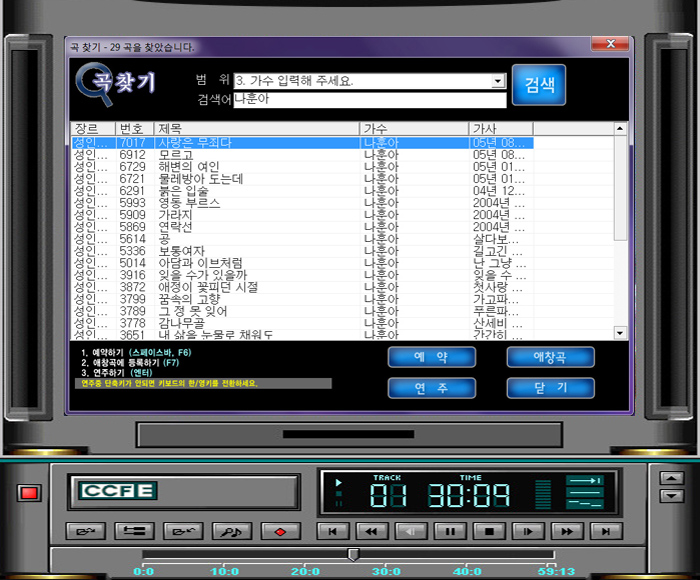Select the song row 사랑은 무죄다
The image size is (700, 580).
[303, 143]
